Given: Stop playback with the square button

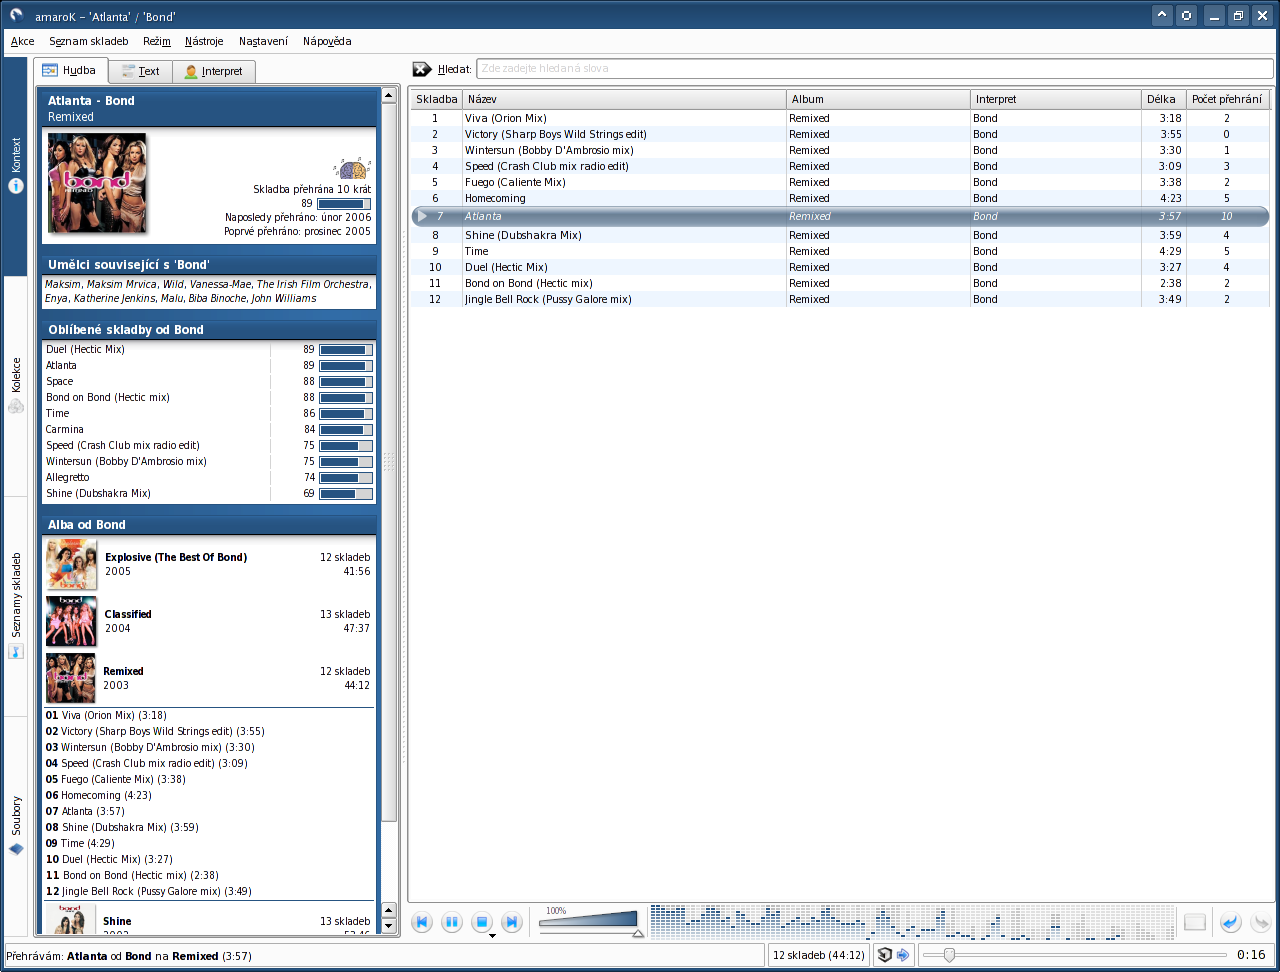Looking at the screenshot, I should tap(482, 922).
